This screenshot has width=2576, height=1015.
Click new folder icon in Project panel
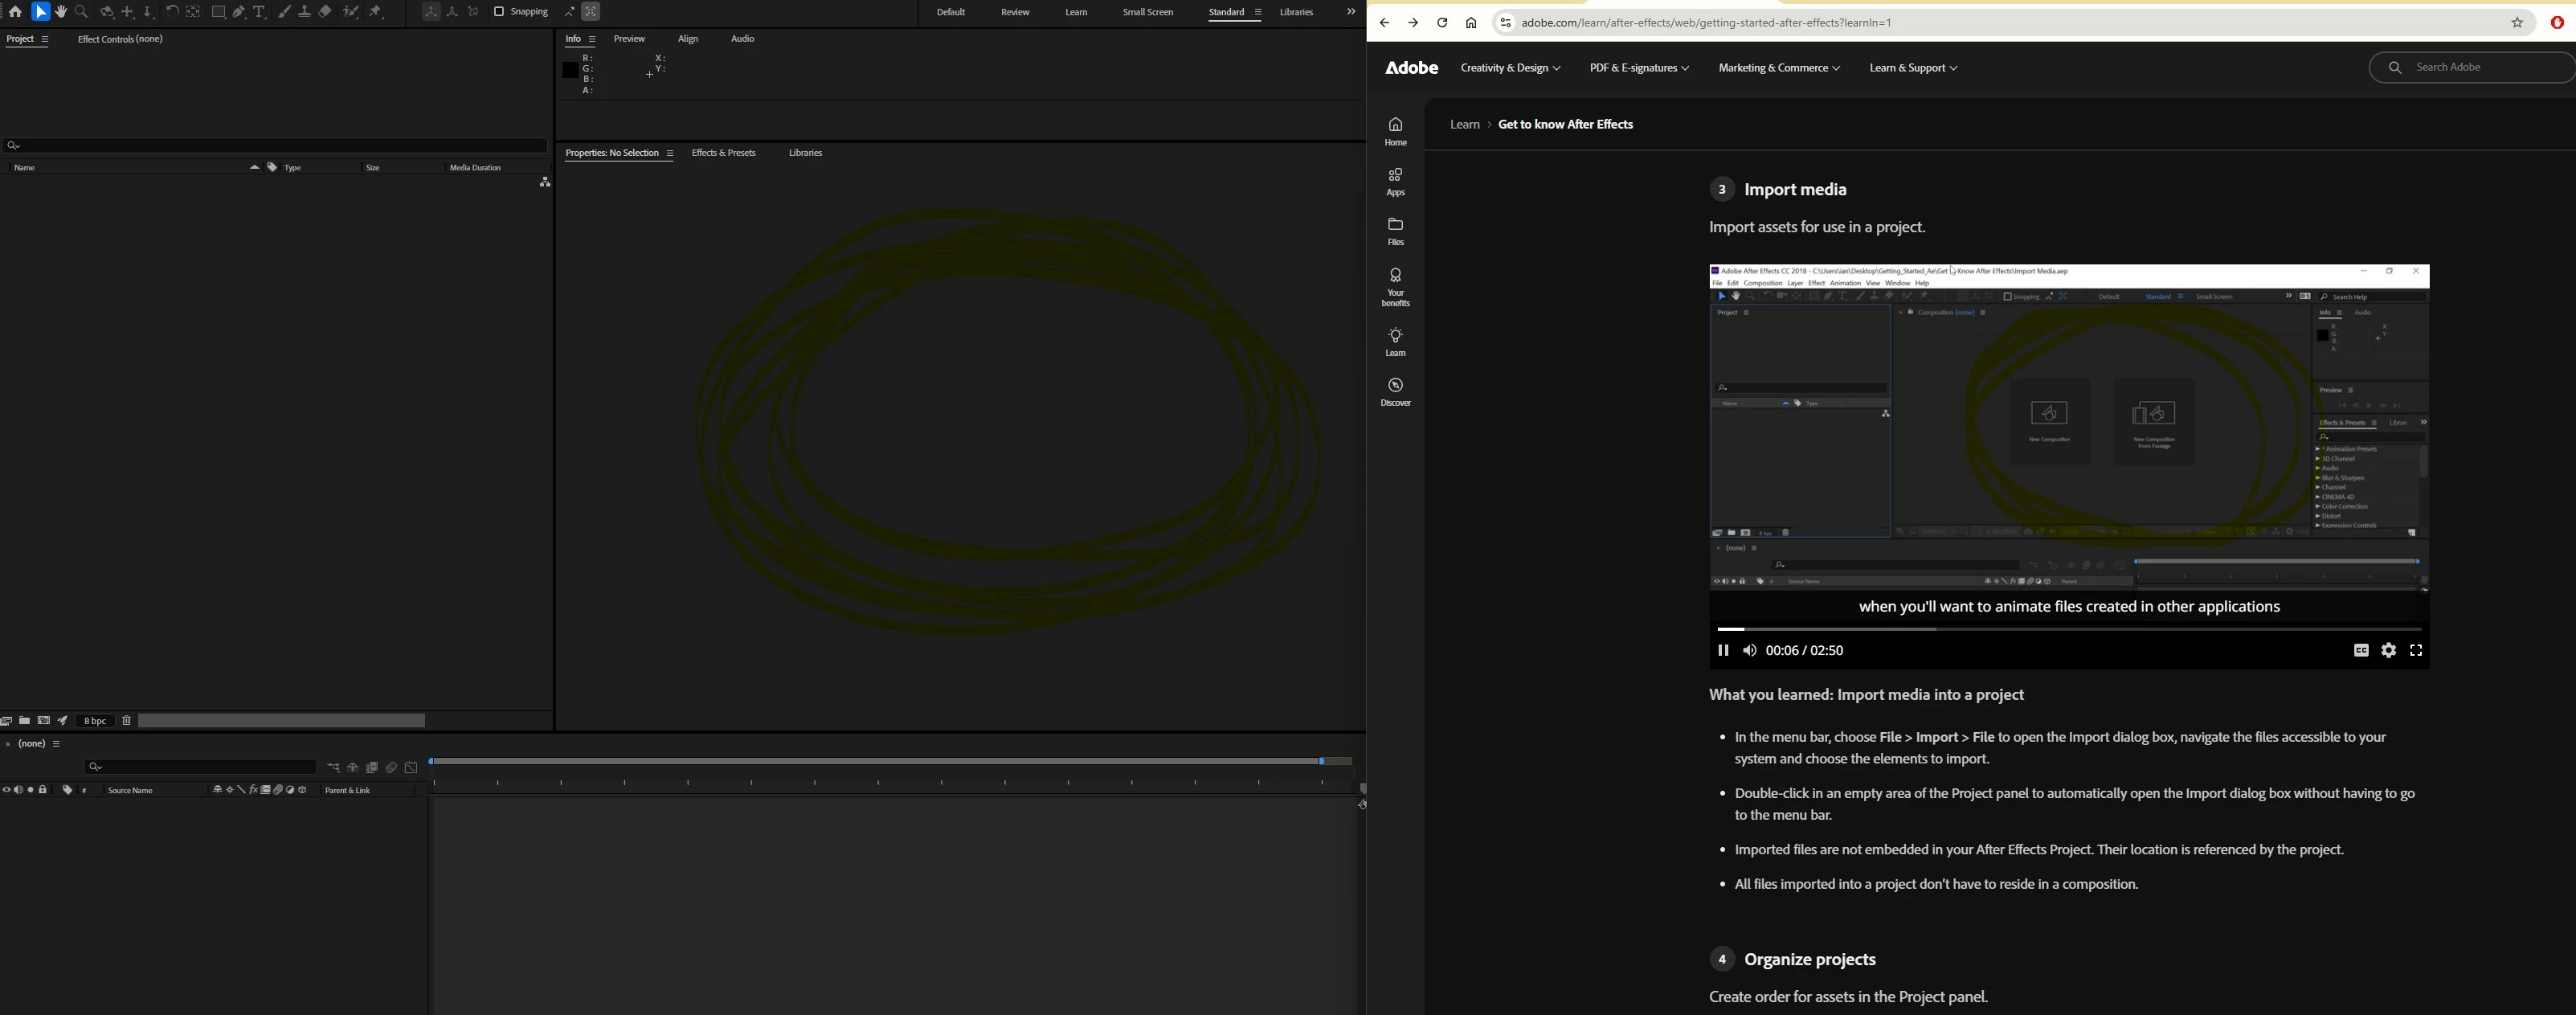point(25,721)
